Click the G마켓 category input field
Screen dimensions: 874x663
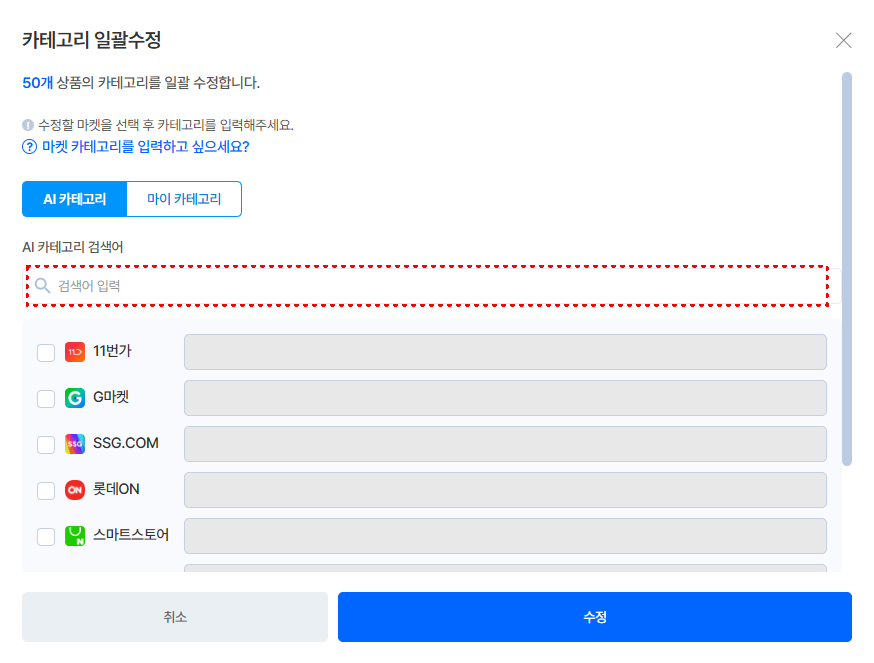point(505,398)
